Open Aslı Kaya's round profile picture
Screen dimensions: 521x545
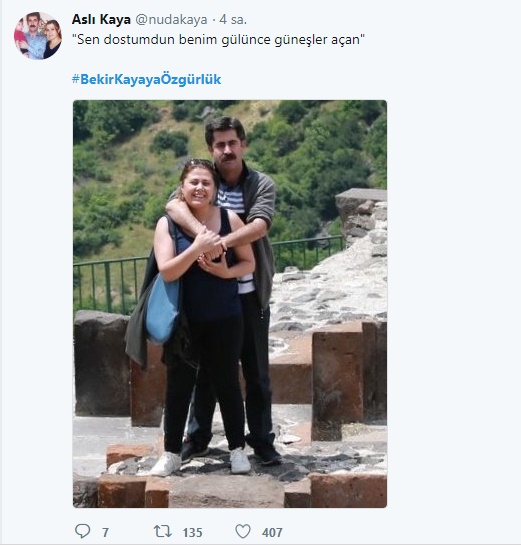[38, 35]
